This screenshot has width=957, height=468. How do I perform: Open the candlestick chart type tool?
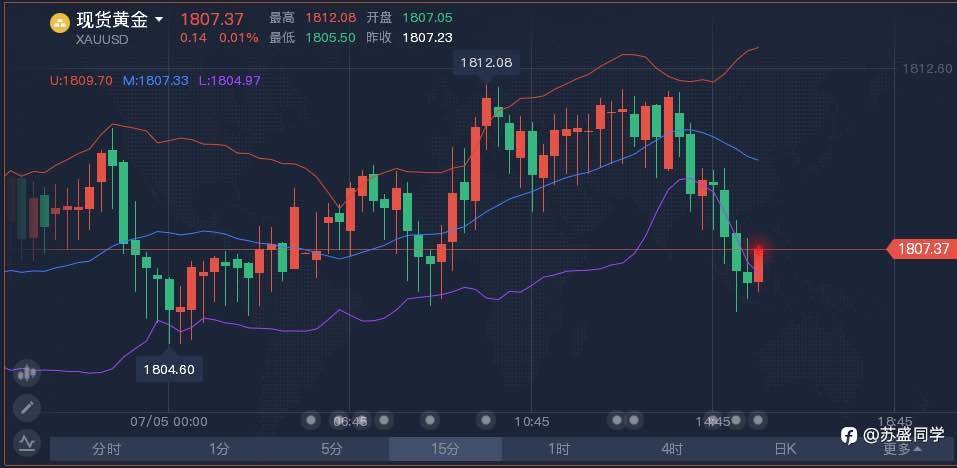point(26,372)
